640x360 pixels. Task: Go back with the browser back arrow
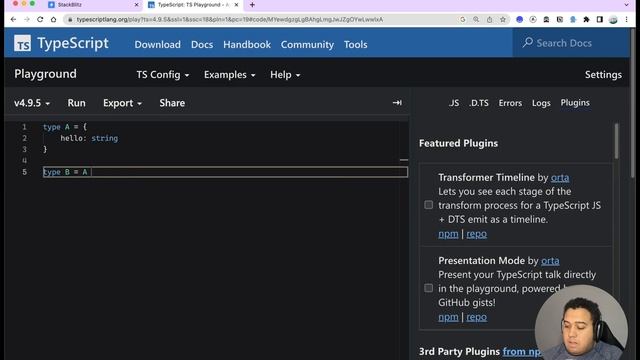coord(13,19)
